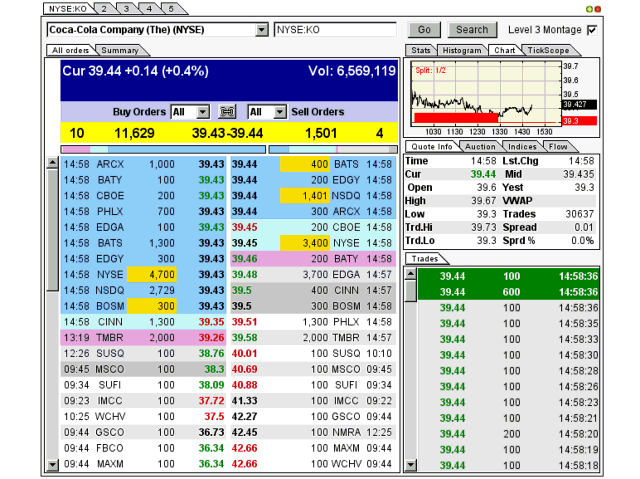
Task: Click order book scroll-up arrow
Action: pyautogui.click(x=53, y=162)
